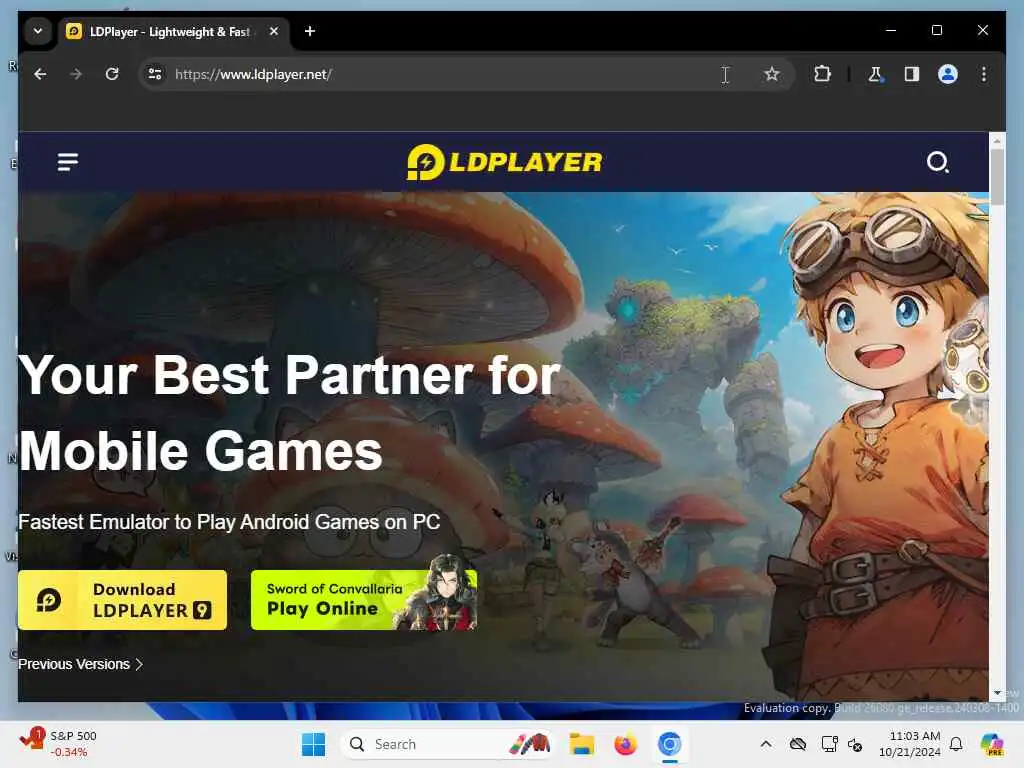
Task: Click the scrollbar up arrow
Action: pos(997,140)
